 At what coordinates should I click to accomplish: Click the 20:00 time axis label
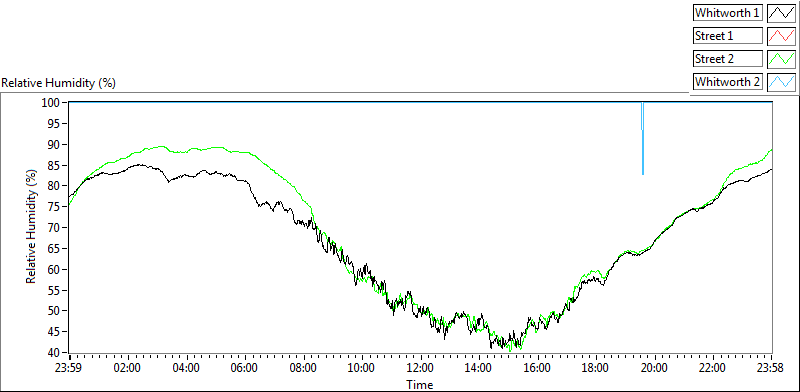click(655, 368)
